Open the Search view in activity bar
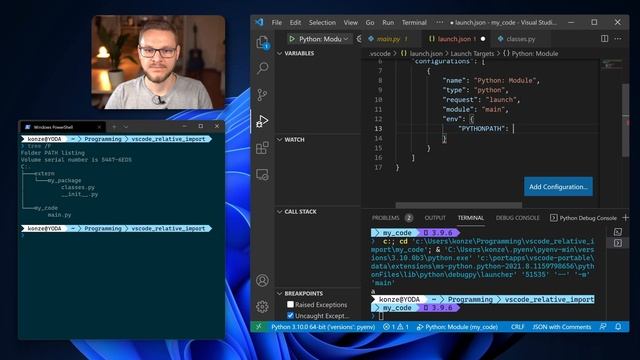Screen dimensions: 640x360 point(262,68)
